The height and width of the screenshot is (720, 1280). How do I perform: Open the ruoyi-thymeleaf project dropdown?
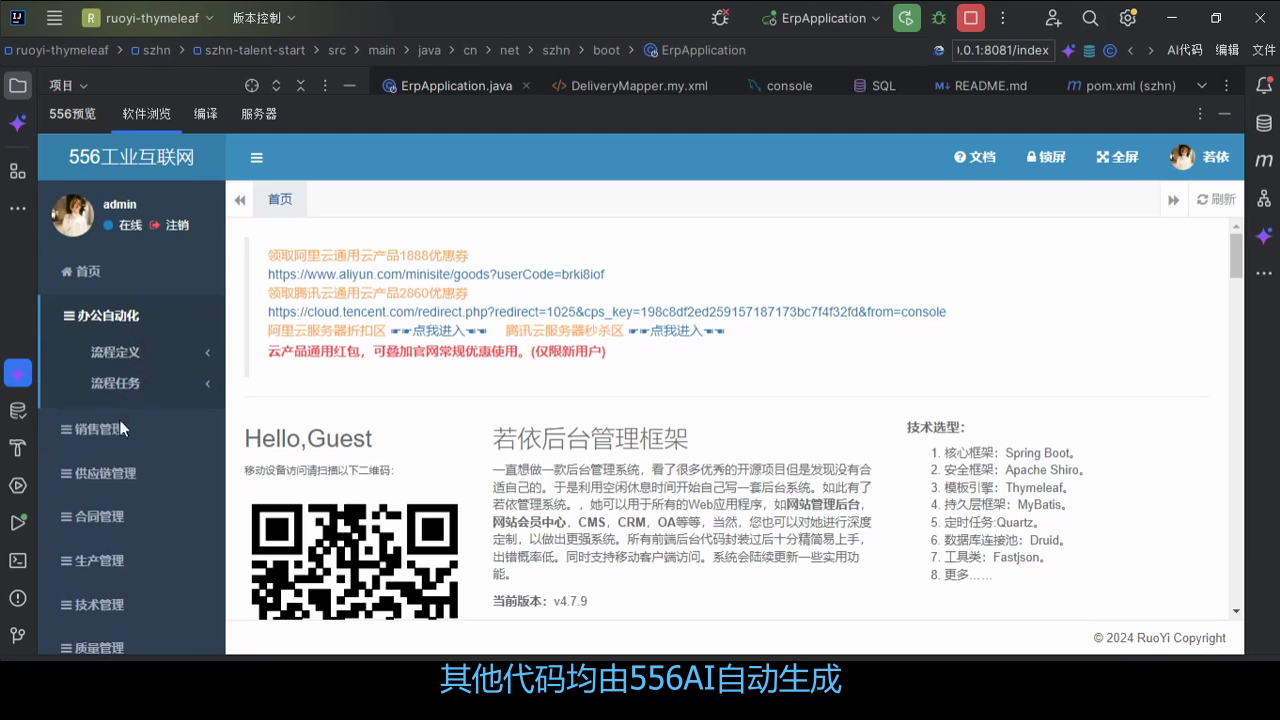point(146,18)
